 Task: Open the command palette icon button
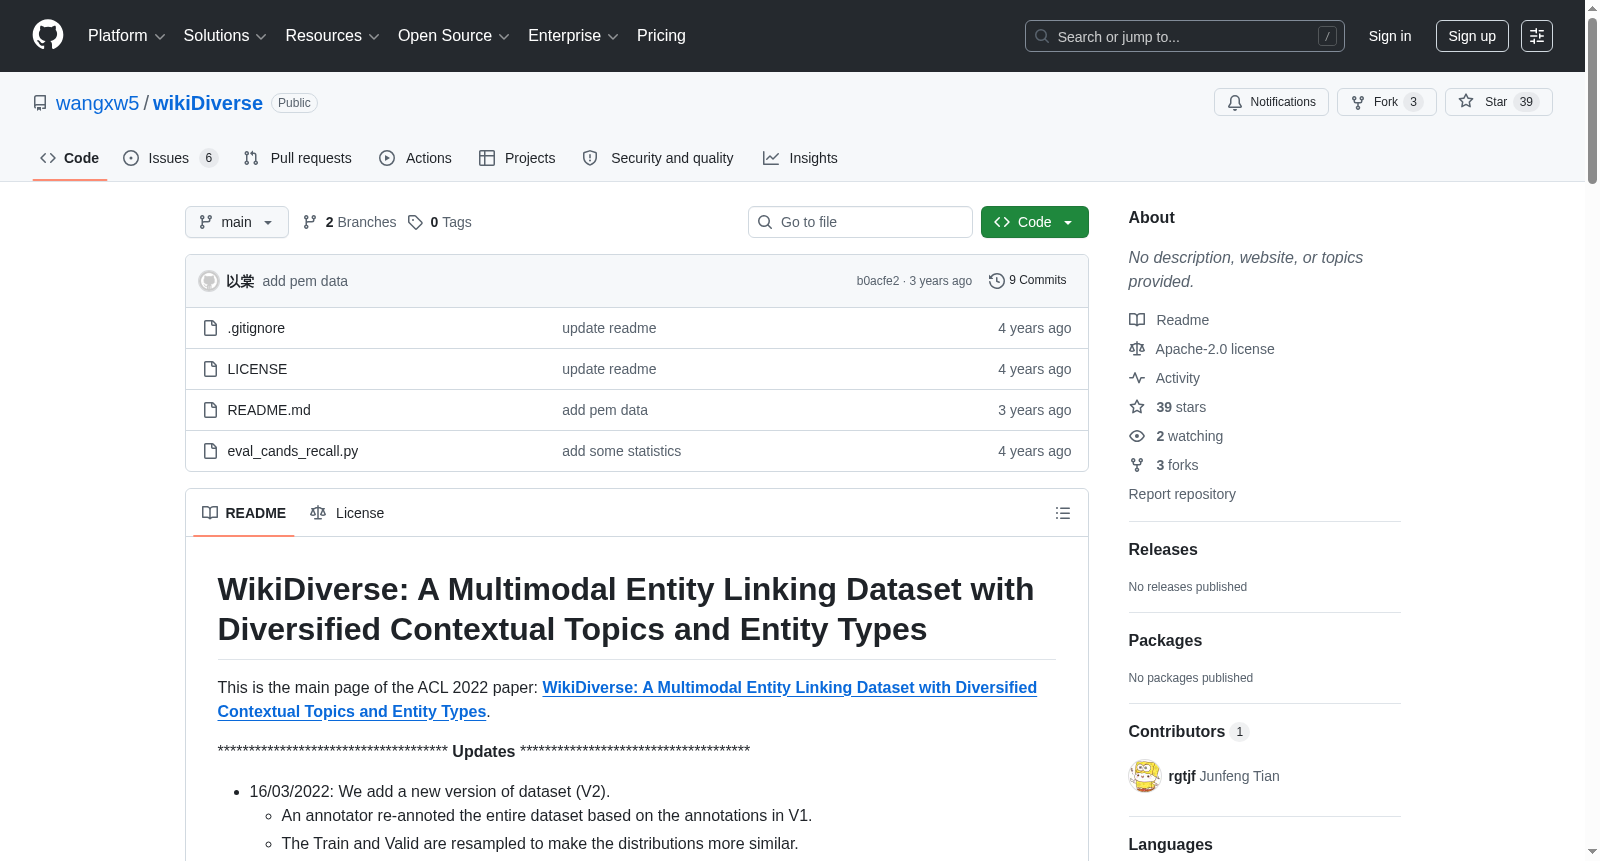pos(1537,36)
